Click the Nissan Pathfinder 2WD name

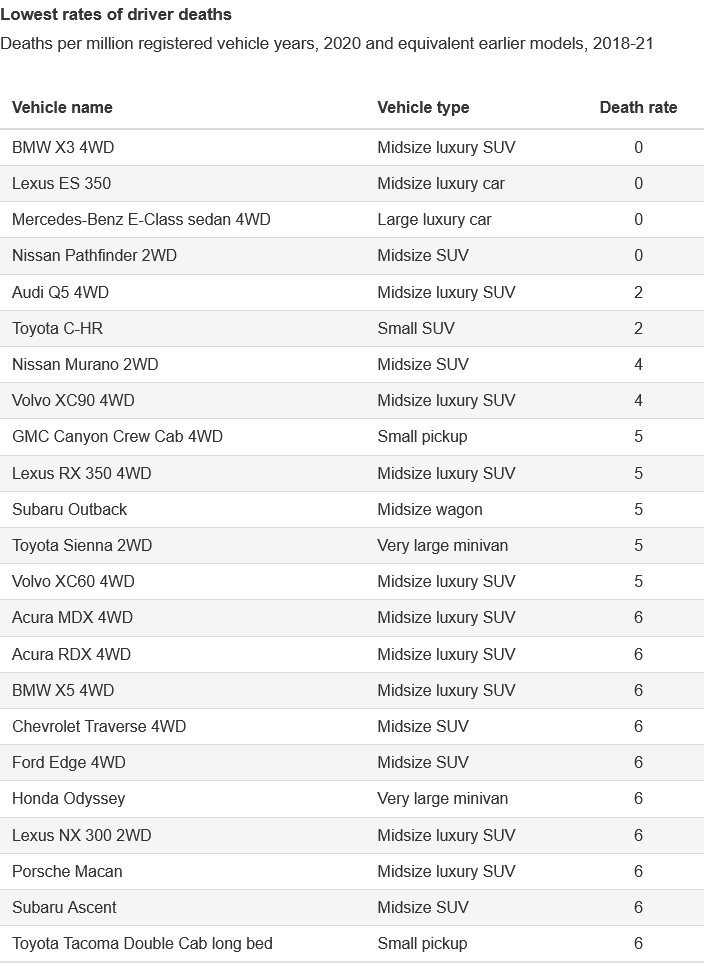click(x=94, y=255)
